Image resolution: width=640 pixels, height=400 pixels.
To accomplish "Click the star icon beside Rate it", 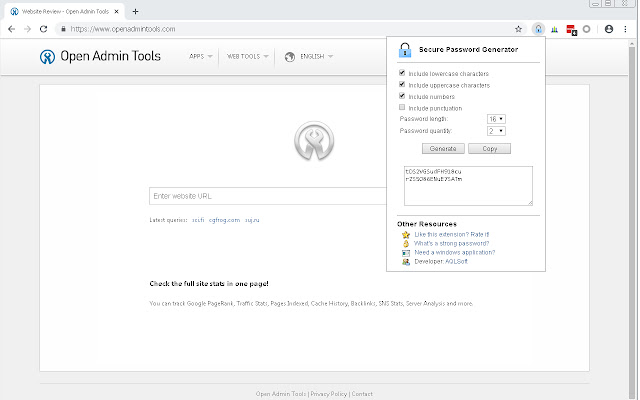I will pyautogui.click(x=406, y=235).
